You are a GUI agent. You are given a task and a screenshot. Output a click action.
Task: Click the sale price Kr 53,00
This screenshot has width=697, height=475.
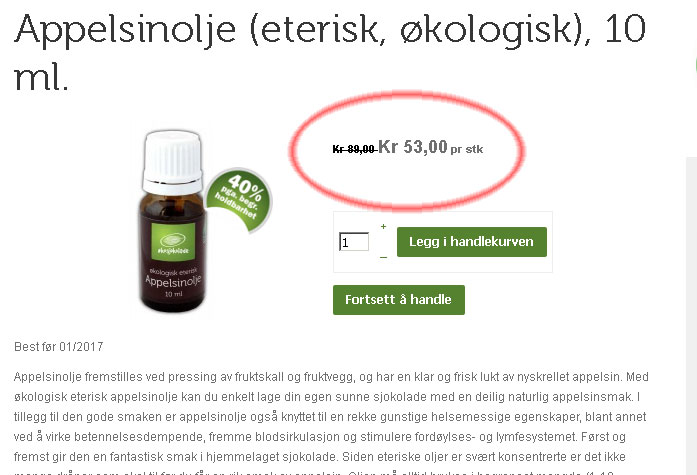[x=413, y=147]
